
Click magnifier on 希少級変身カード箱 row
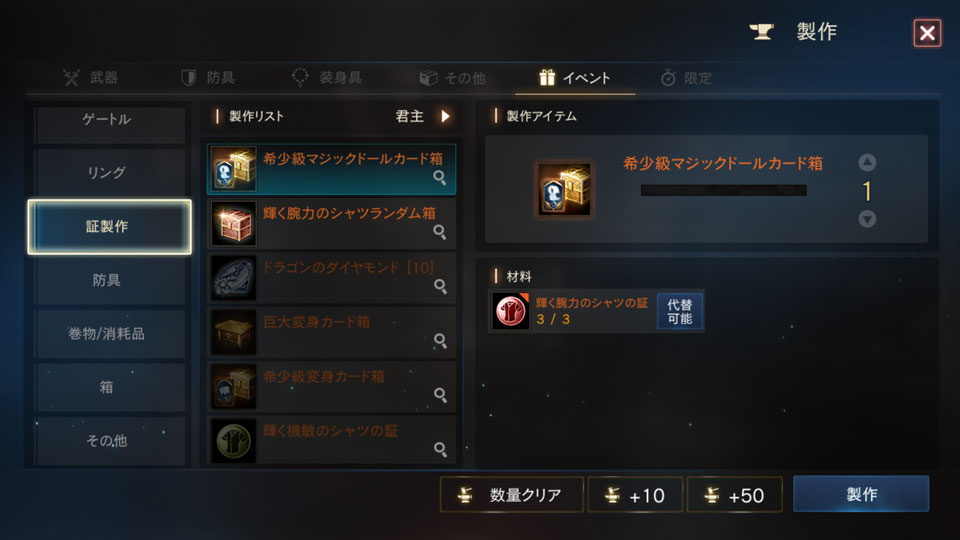(x=440, y=395)
